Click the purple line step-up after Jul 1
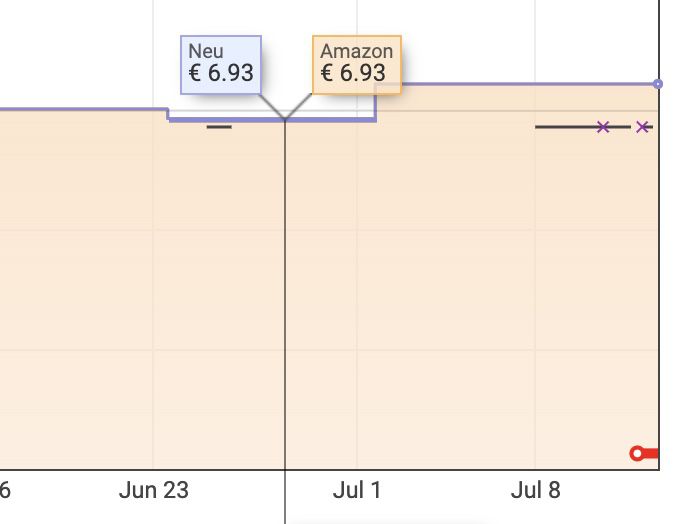Image resolution: width=678 pixels, height=524 pixels. [x=376, y=102]
